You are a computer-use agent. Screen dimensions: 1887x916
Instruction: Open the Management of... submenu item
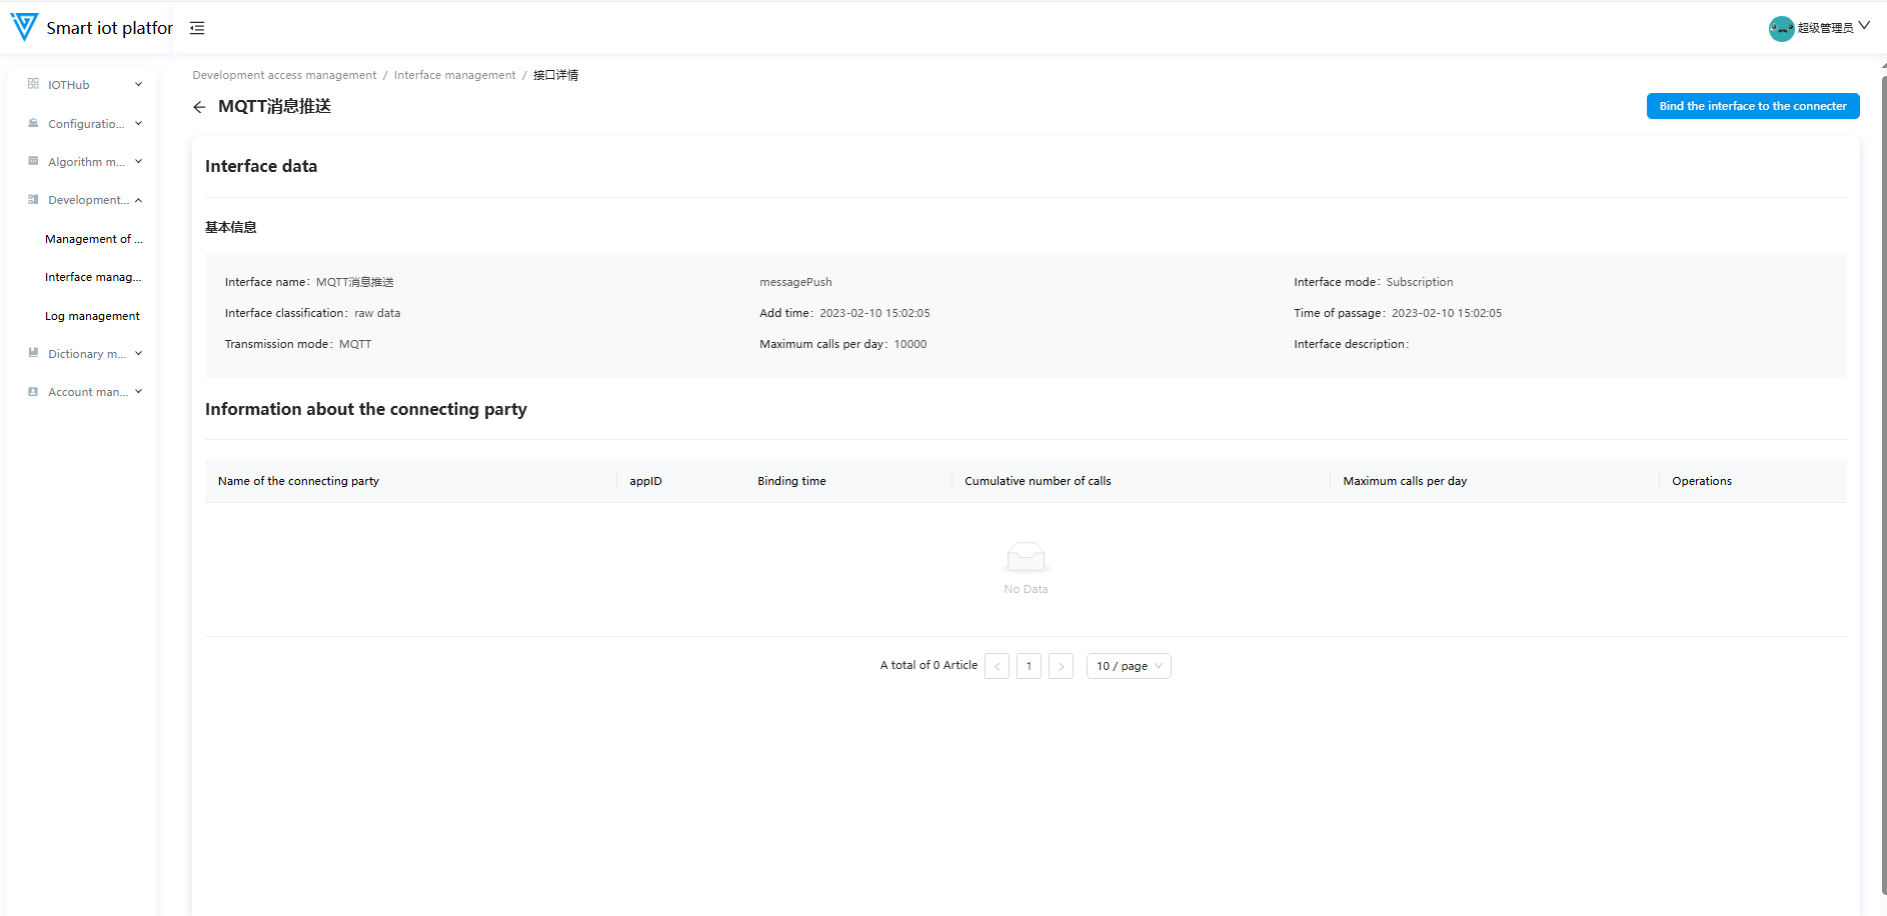point(94,239)
